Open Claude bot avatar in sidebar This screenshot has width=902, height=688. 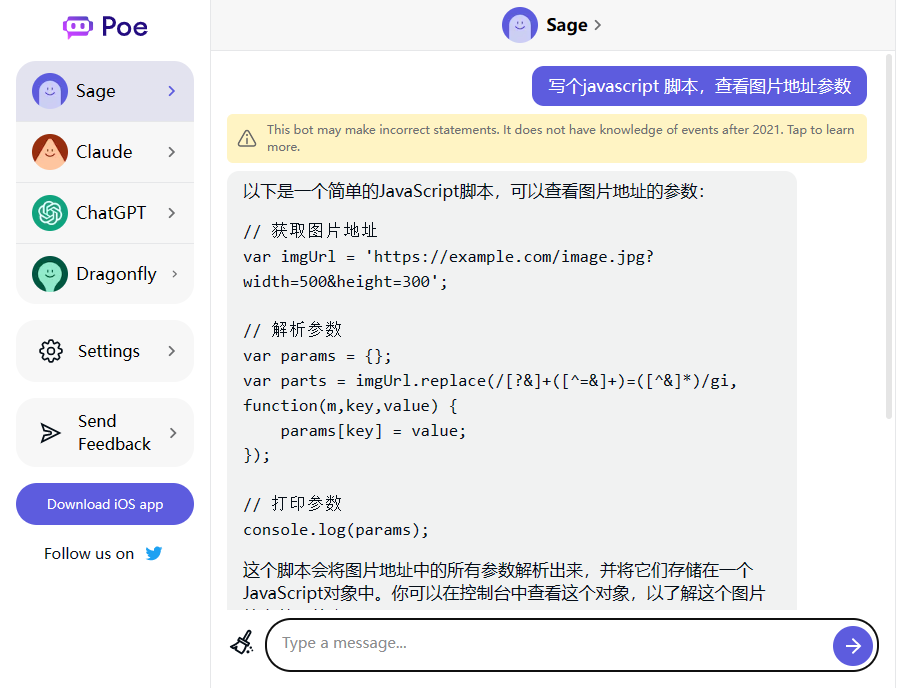50,152
